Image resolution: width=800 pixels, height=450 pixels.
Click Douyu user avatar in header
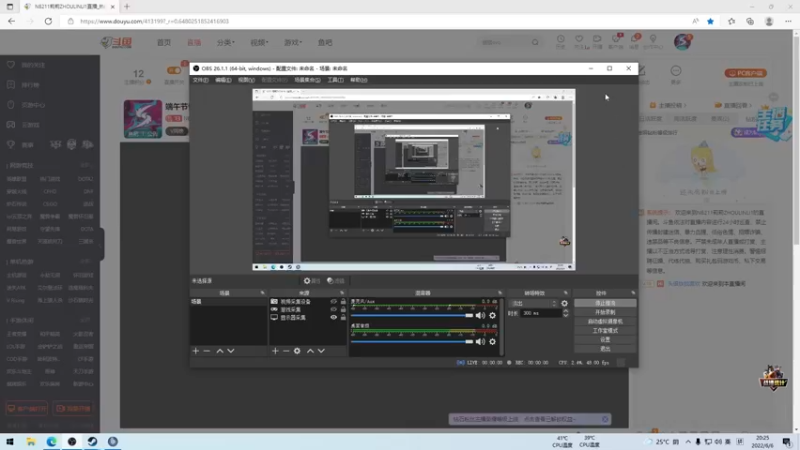[682, 42]
